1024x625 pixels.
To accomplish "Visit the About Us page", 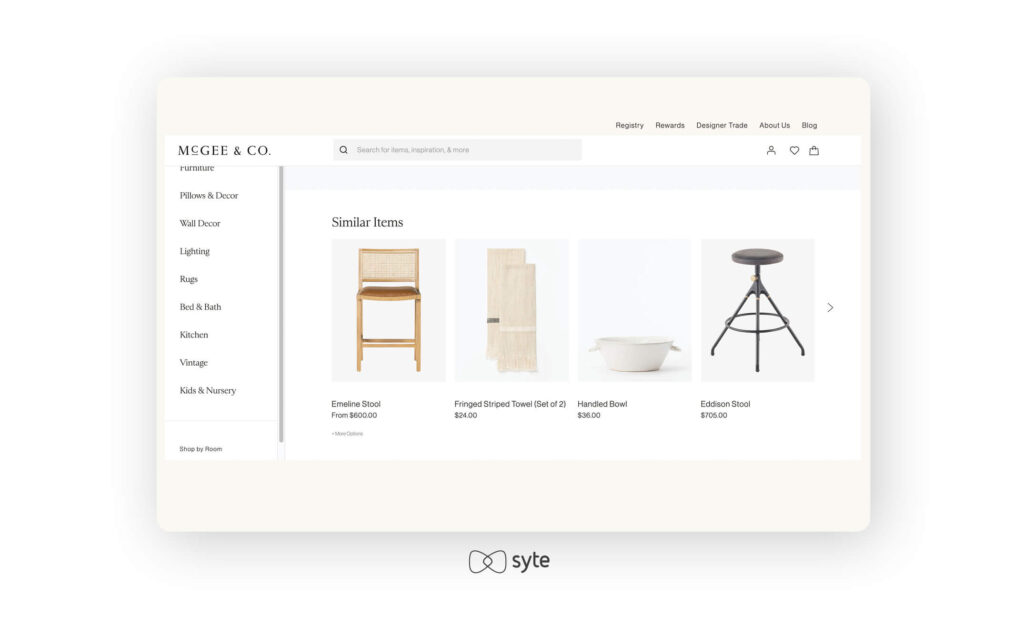I will (775, 125).
